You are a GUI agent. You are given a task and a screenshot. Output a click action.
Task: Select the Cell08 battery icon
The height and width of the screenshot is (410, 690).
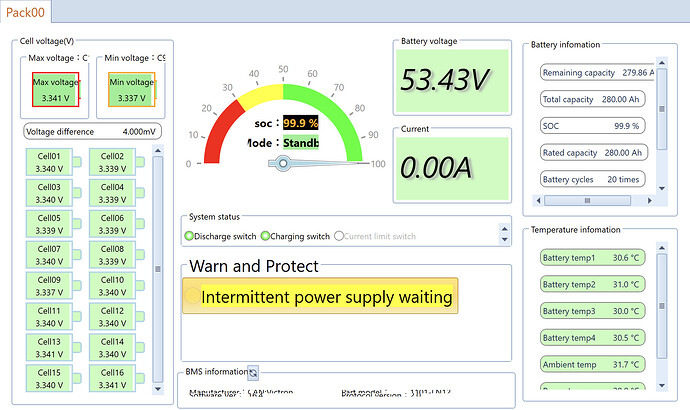(117, 255)
